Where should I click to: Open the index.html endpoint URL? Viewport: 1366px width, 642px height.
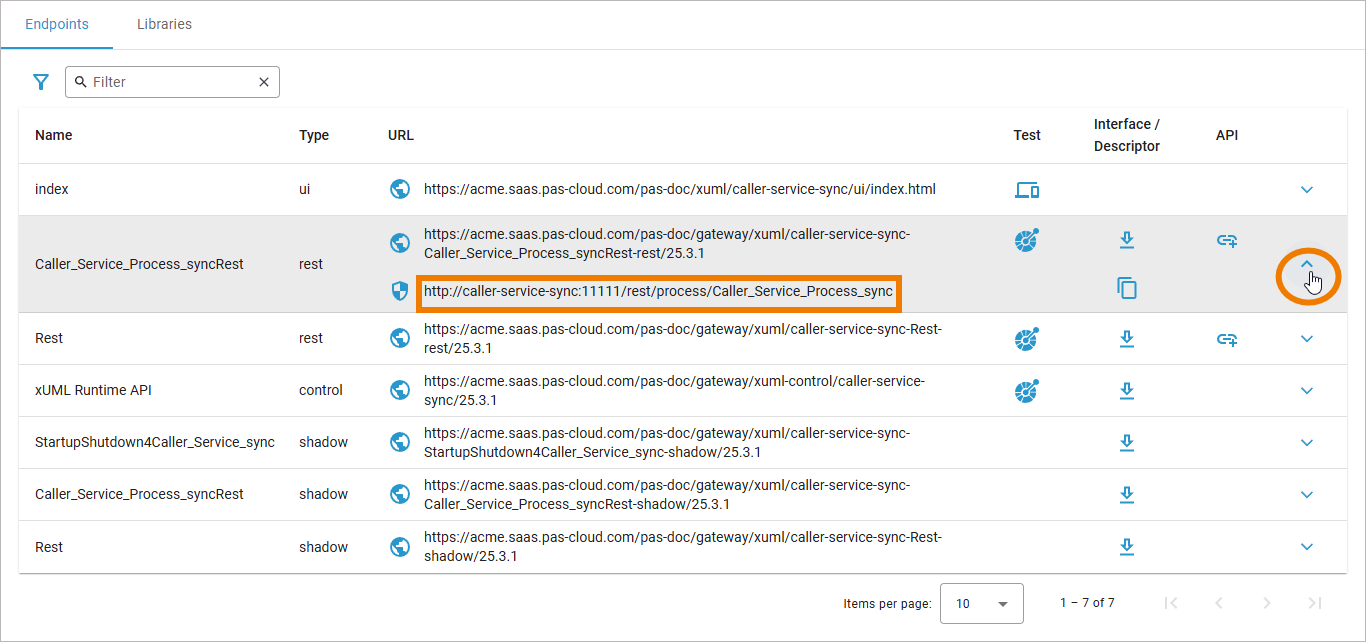coord(679,189)
